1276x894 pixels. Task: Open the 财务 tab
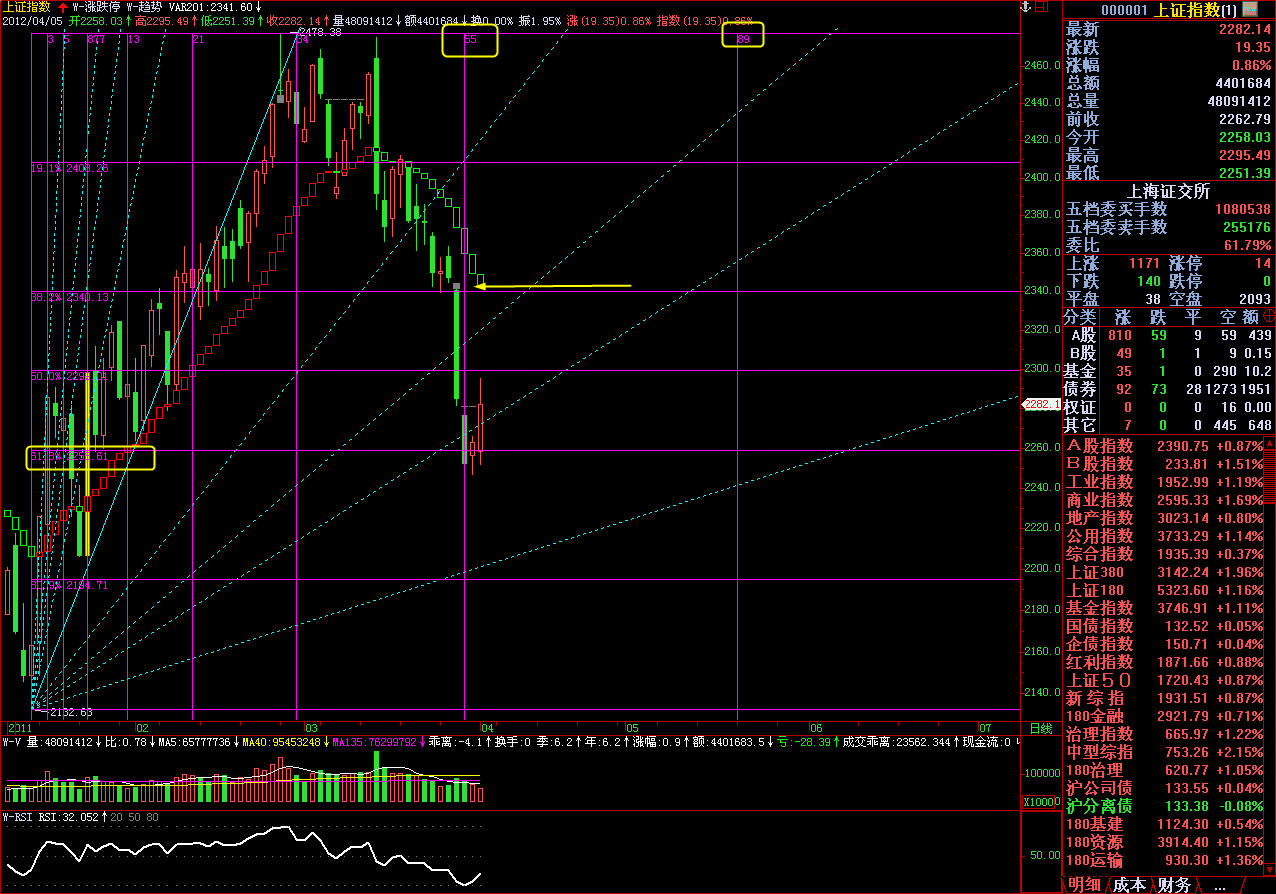(x=1174, y=885)
